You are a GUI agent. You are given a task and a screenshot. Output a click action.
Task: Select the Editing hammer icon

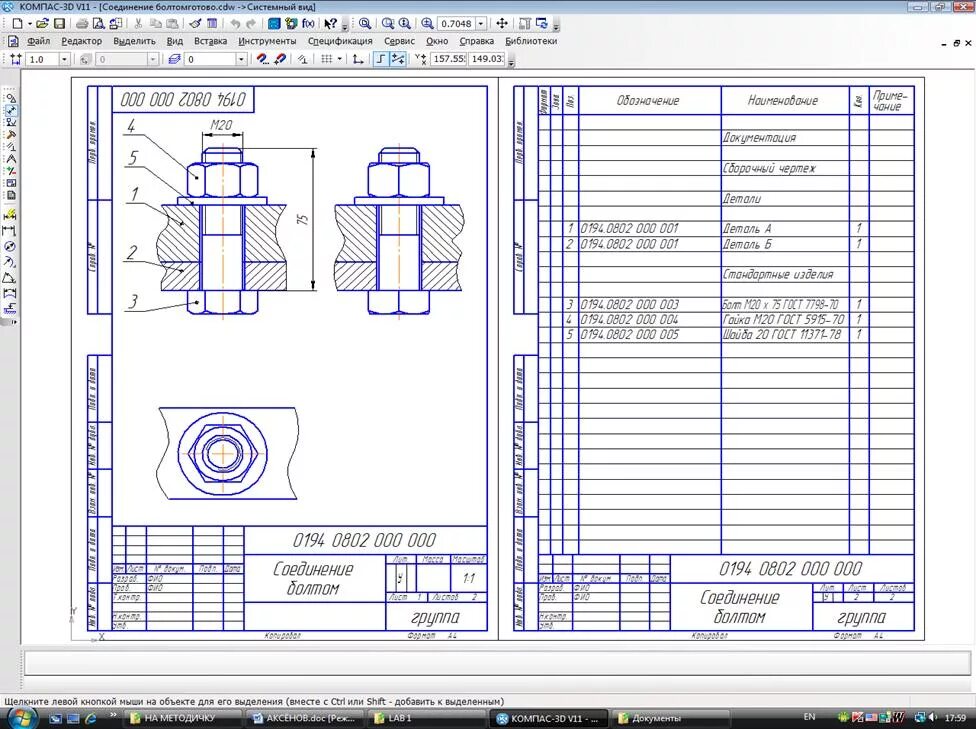click(11, 134)
